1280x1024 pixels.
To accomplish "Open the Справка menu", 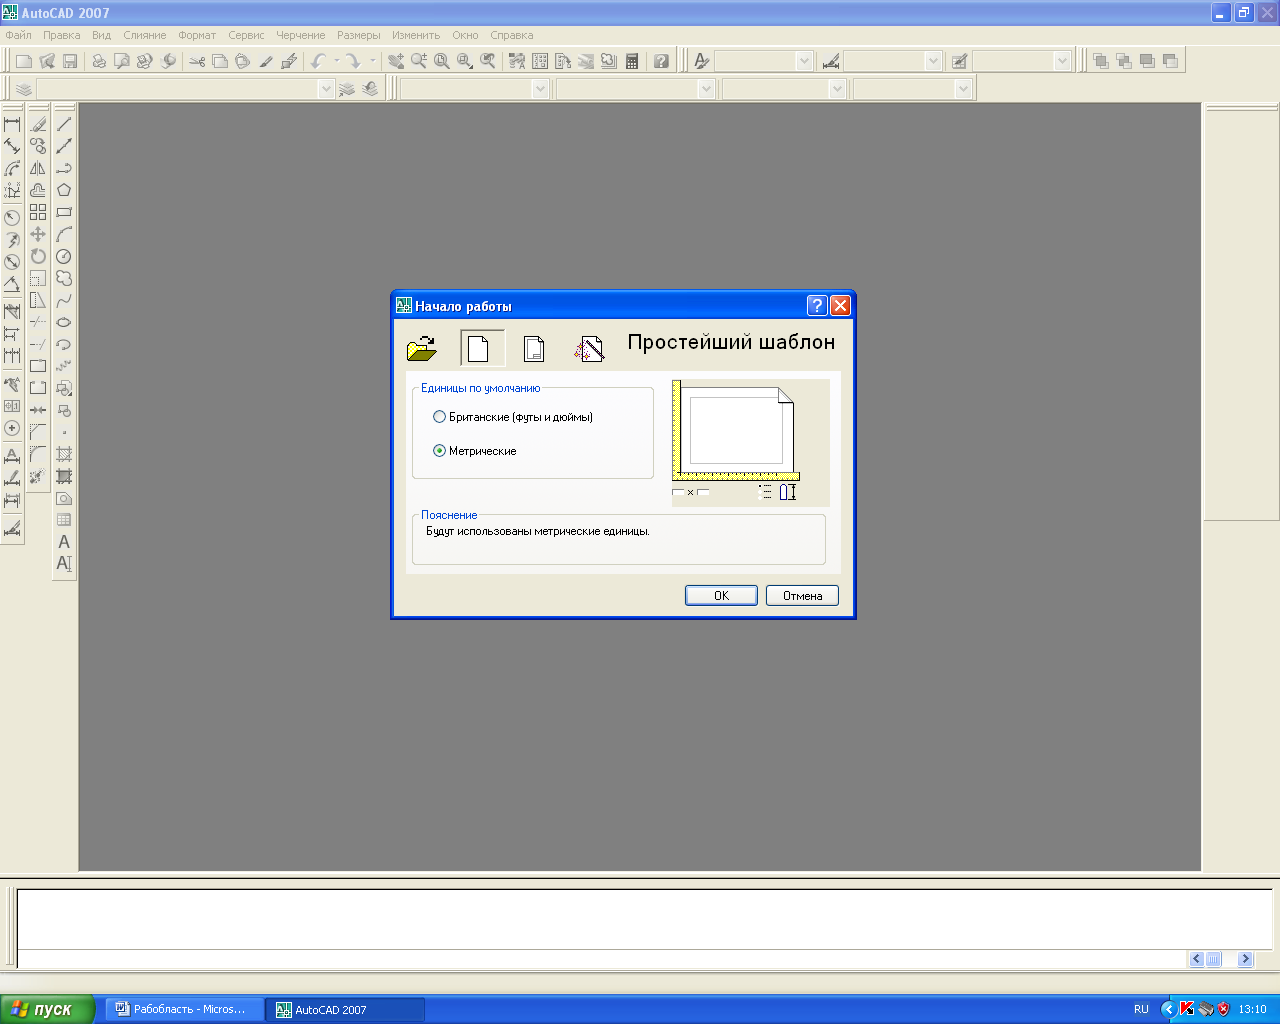I will coord(512,35).
